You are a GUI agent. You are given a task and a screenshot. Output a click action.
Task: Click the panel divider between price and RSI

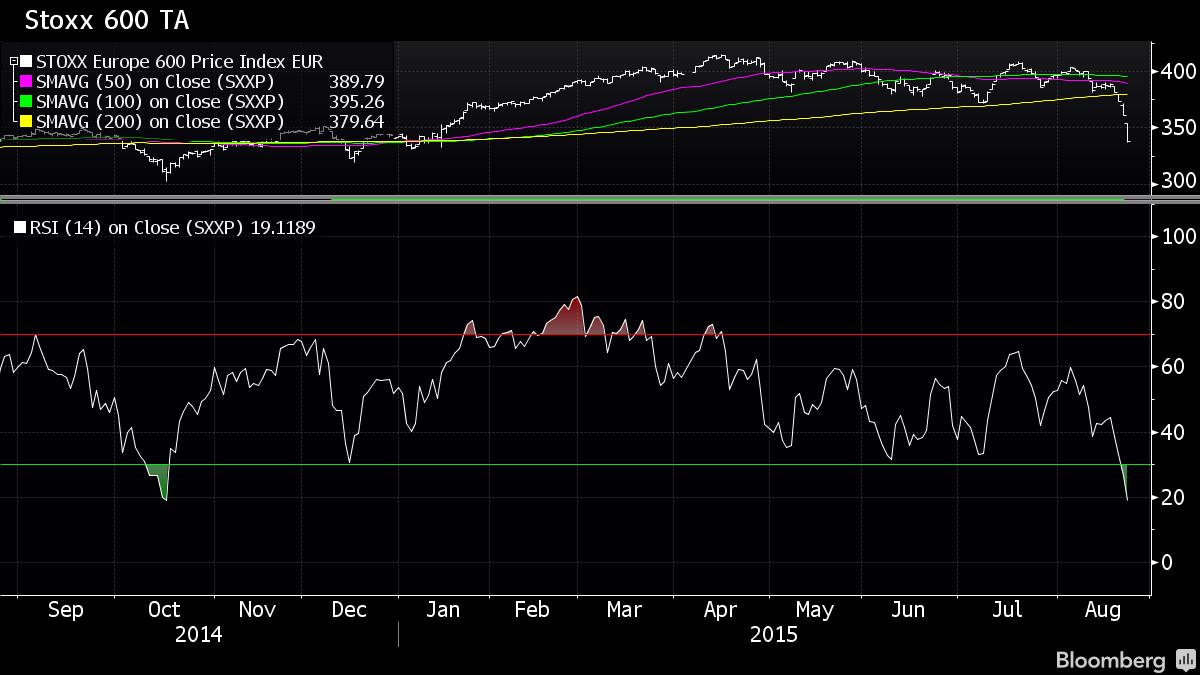600,200
